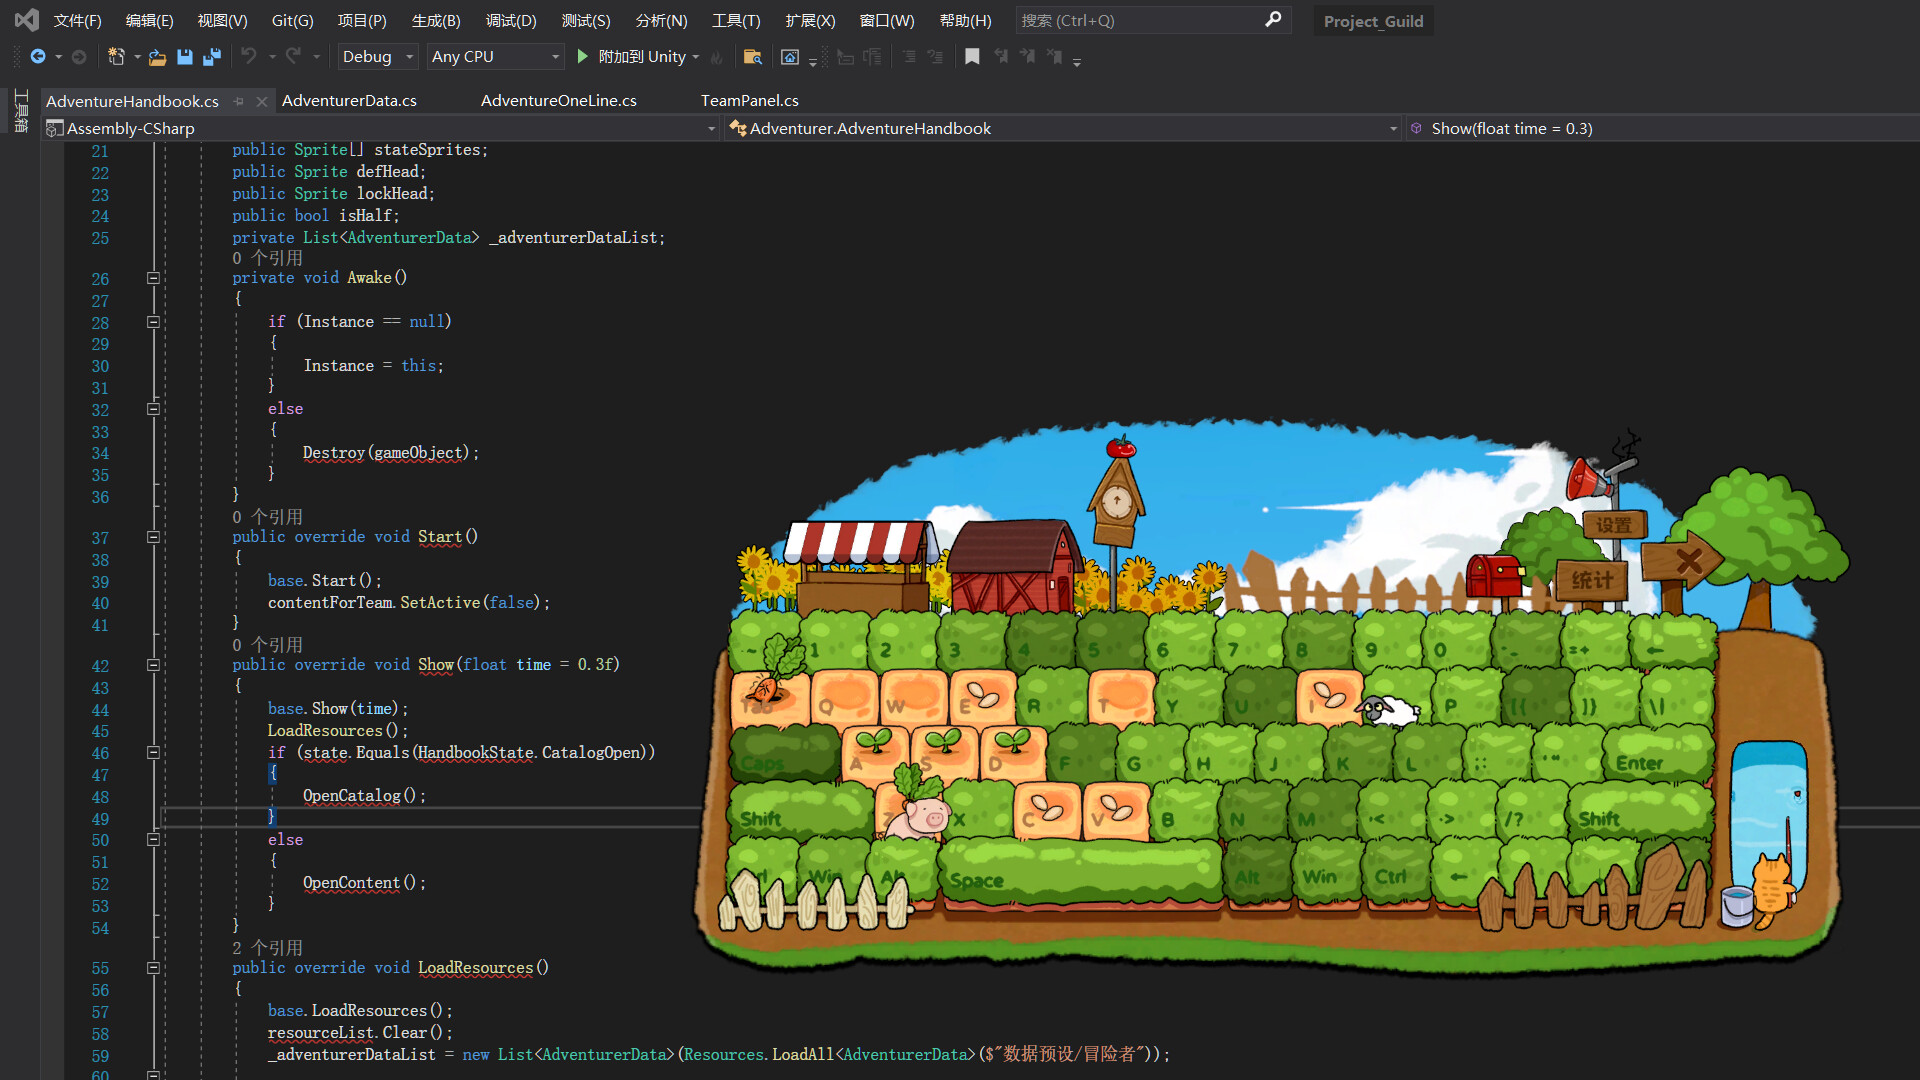Click the Find in Files icon
The height and width of the screenshot is (1080, 1920).
pos(754,57)
